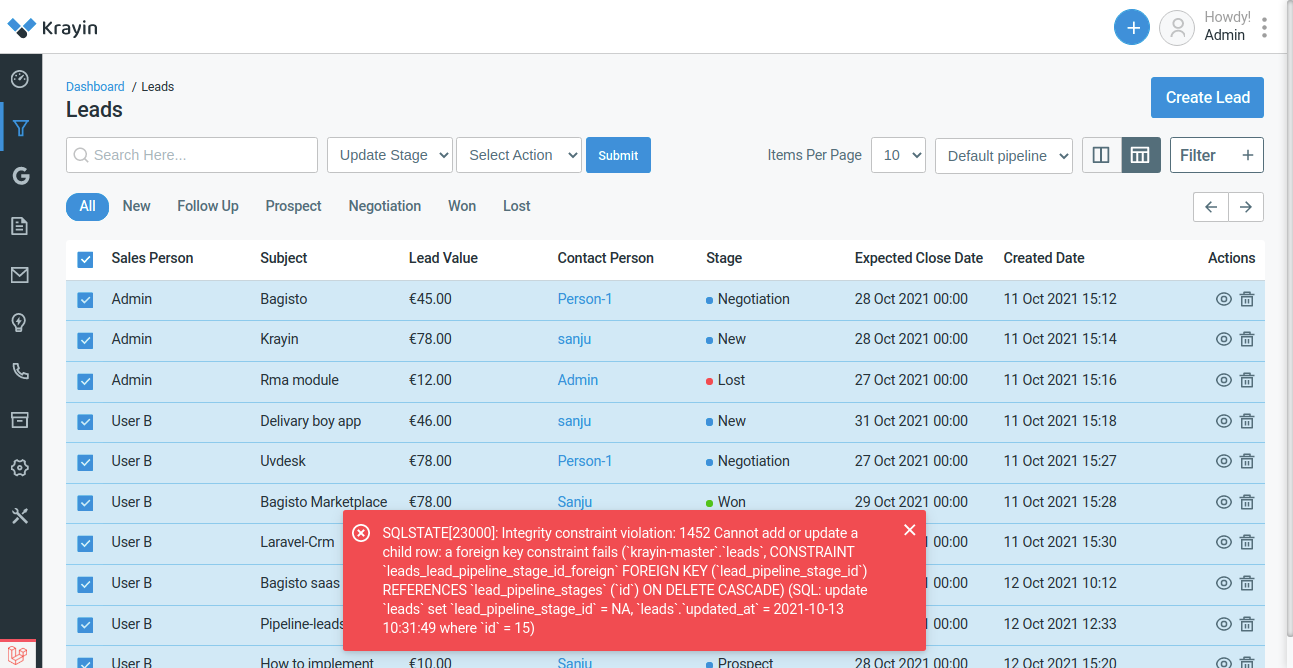The width and height of the screenshot is (1293, 668).
Task: Click the Create Lead button
Action: point(1207,97)
